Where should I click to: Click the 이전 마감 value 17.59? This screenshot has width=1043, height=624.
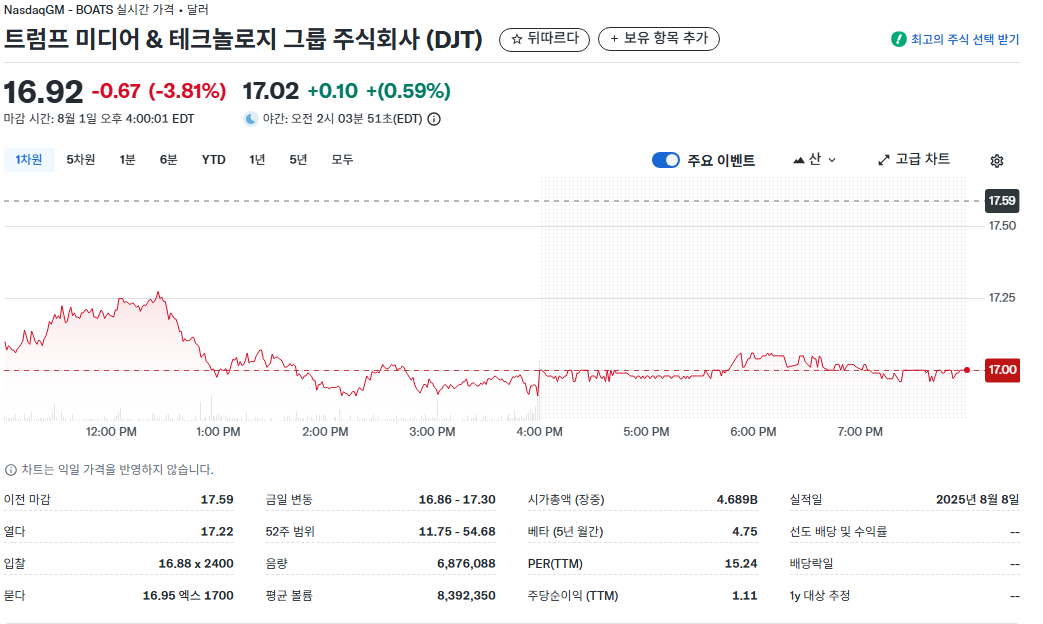217,500
